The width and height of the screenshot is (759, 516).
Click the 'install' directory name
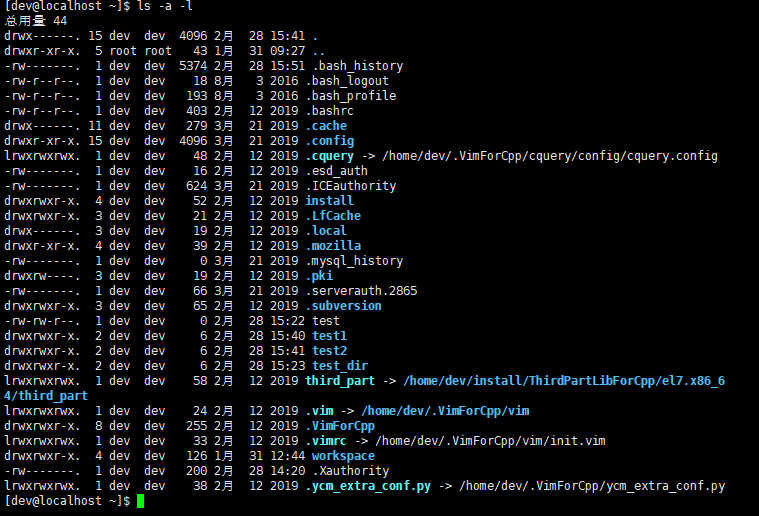point(330,201)
